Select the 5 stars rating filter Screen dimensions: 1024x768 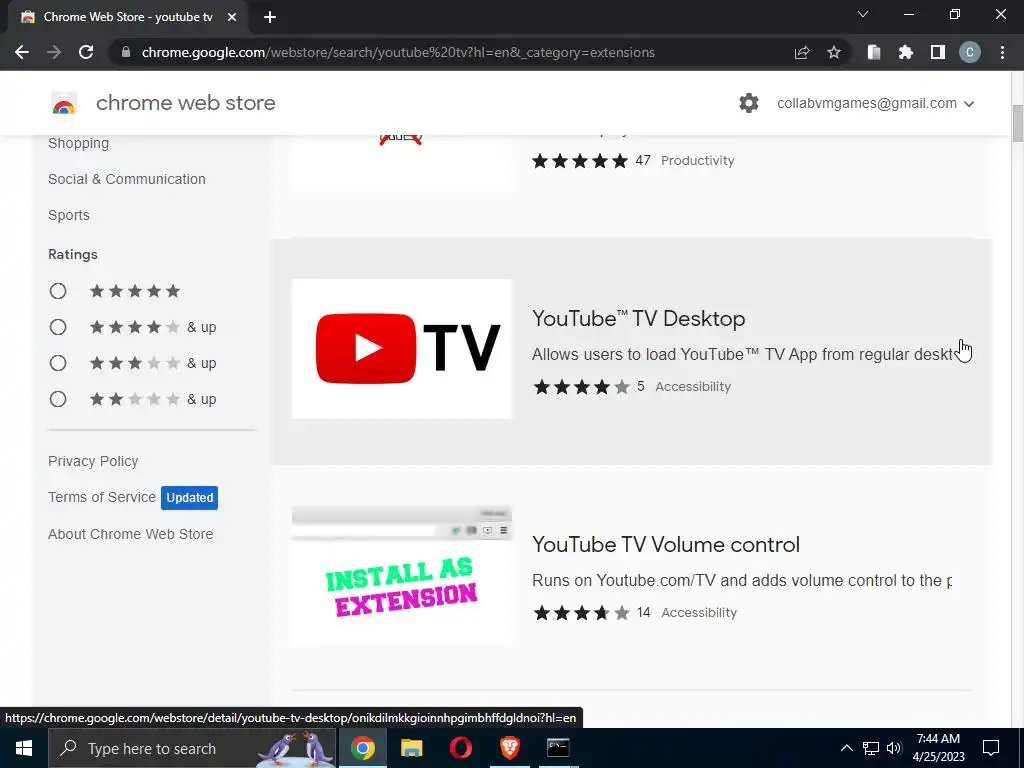pos(58,291)
